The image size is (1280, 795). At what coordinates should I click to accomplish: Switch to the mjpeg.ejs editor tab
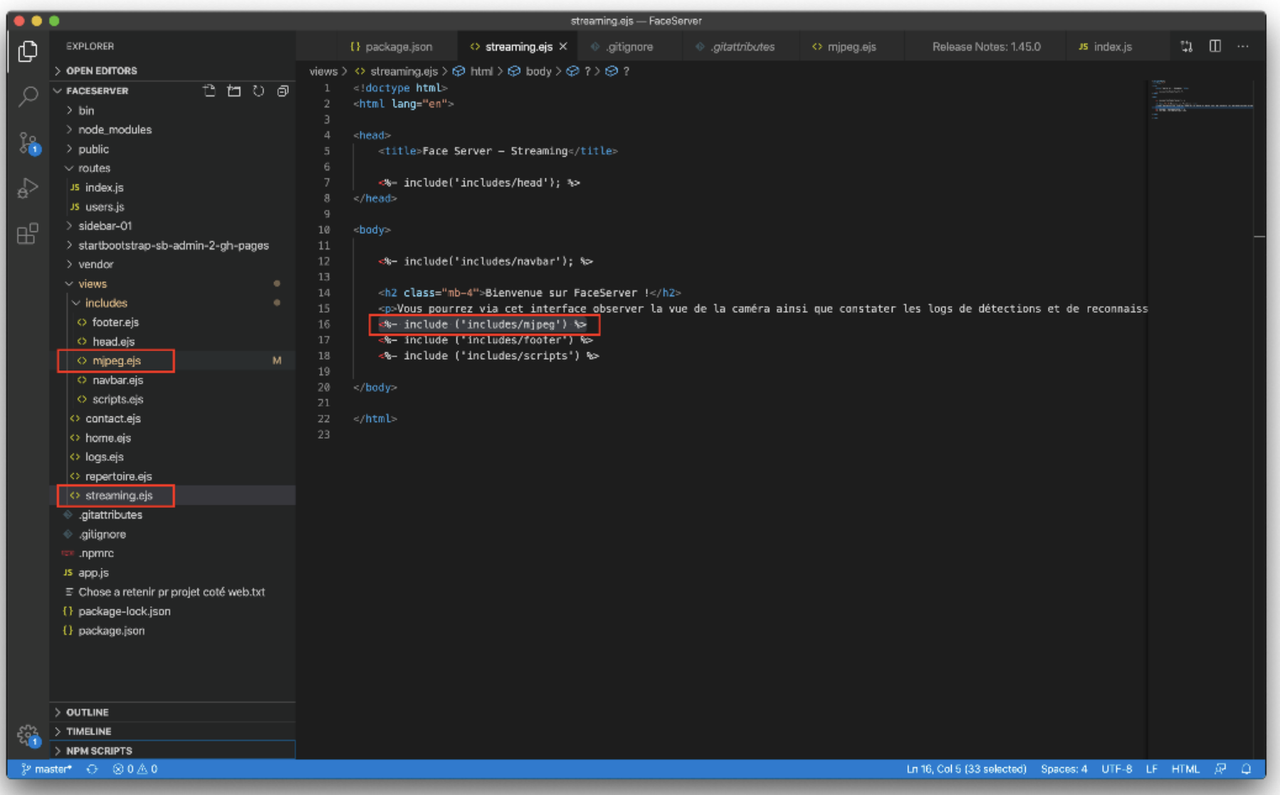(x=844, y=46)
